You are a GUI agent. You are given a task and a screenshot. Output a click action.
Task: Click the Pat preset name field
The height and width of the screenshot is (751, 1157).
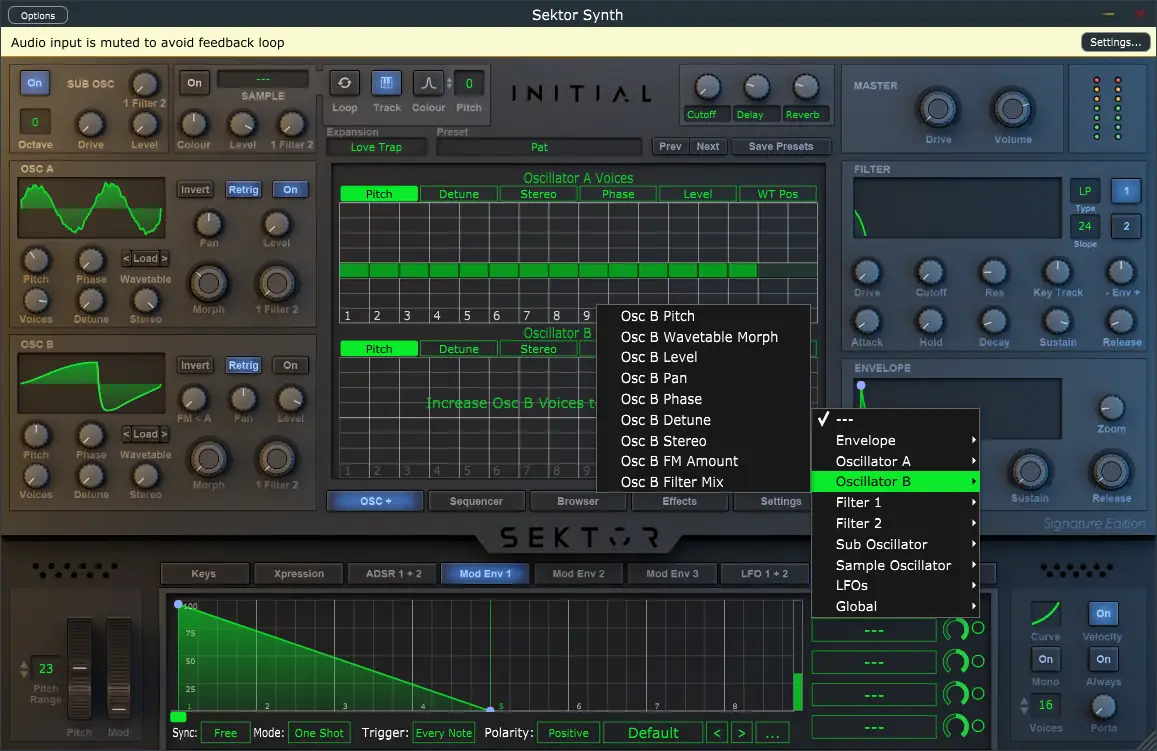click(x=539, y=147)
